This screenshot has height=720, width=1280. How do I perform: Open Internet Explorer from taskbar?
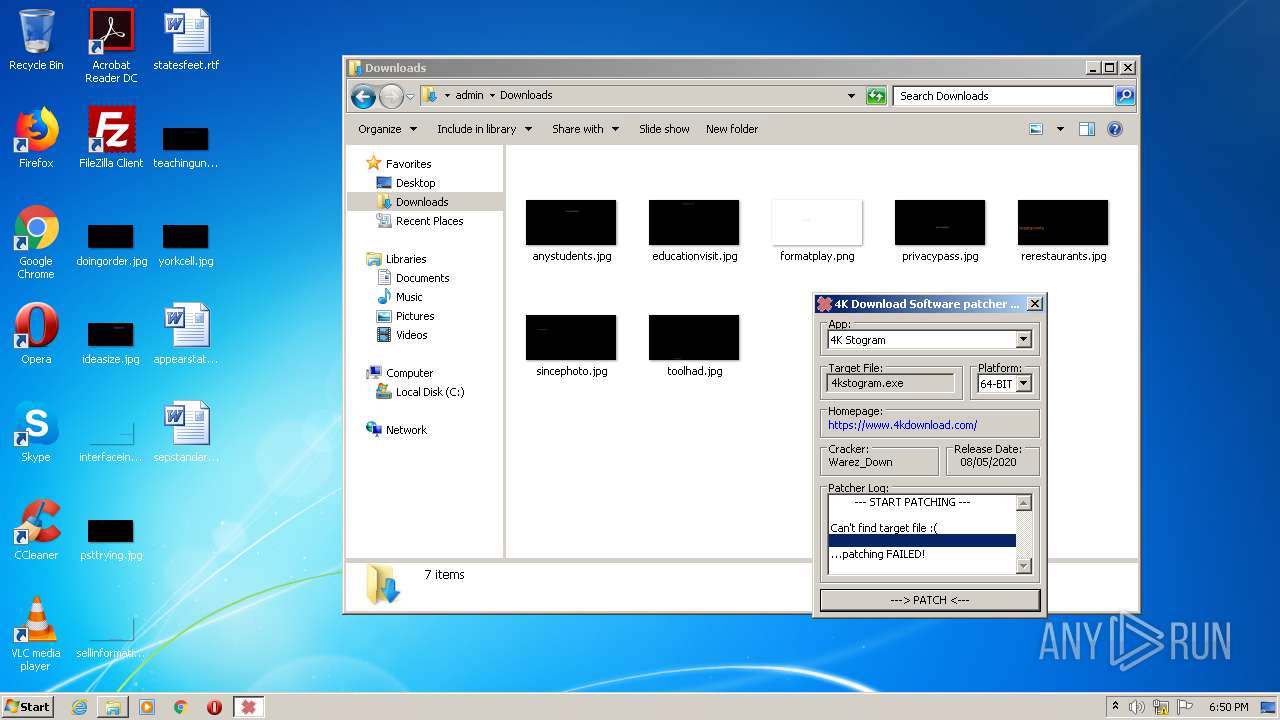coord(79,707)
